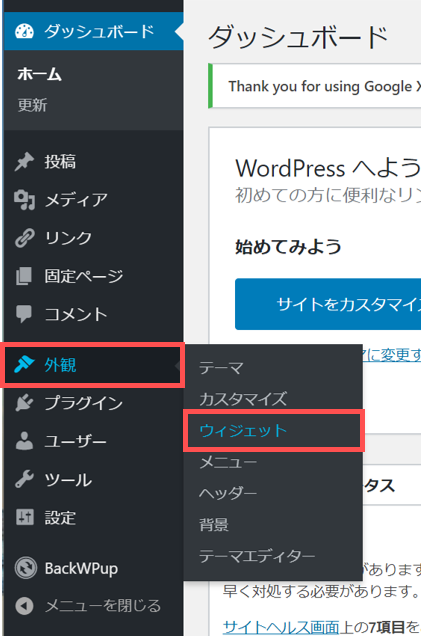Choose ヘッダー in the 外観 flyout
Image resolution: width=421 pixels, height=636 pixels.
point(228,493)
